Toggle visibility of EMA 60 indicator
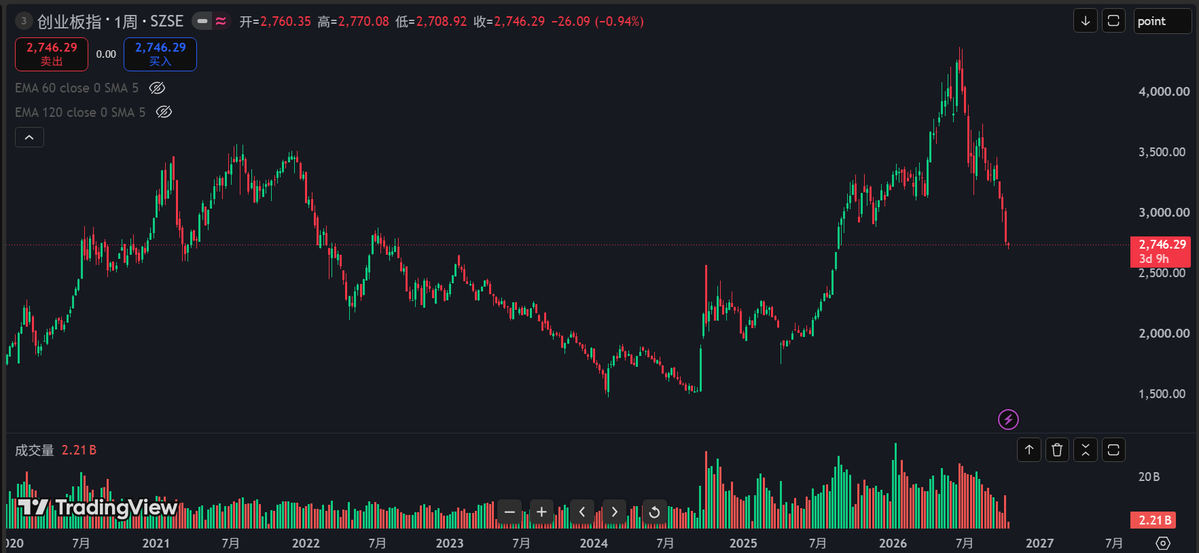The width and height of the screenshot is (1199, 553). [157, 88]
